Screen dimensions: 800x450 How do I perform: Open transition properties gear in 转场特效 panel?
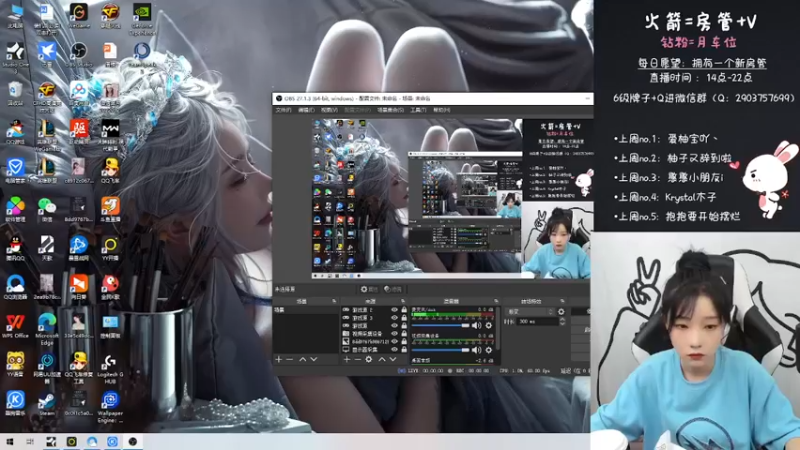coord(562,311)
